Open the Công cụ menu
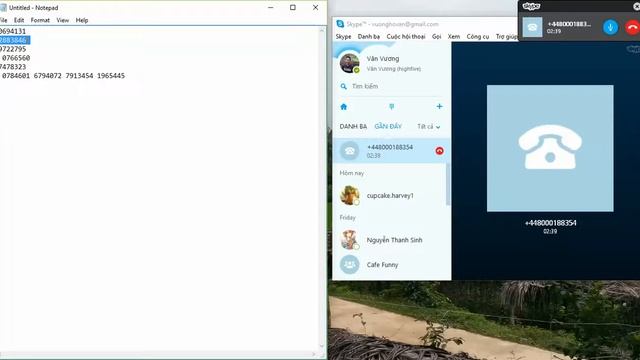This screenshot has height=360, width=640. [x=478, y=36]
